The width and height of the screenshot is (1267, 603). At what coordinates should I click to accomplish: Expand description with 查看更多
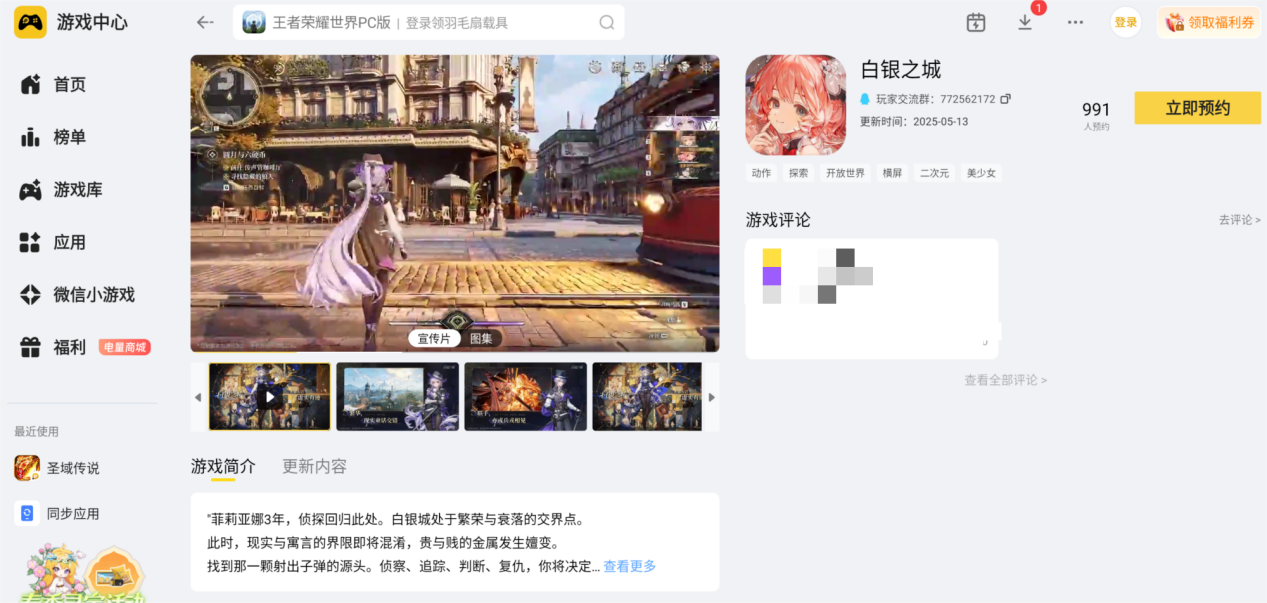pyautogui.click(x=630, y=566)
